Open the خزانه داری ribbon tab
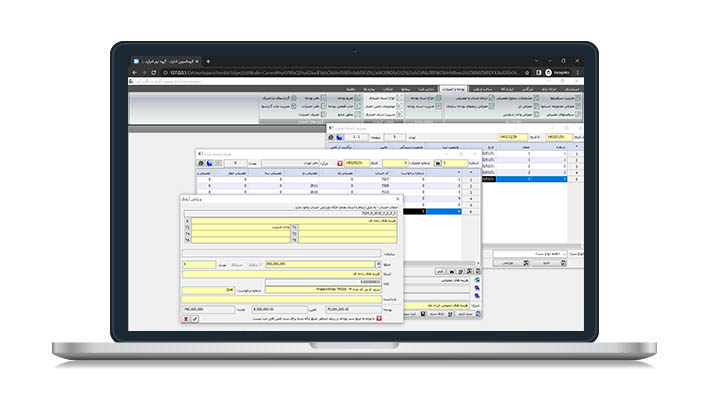The width and height of the screenshot is (709, 411). click(x=553, y=89)
